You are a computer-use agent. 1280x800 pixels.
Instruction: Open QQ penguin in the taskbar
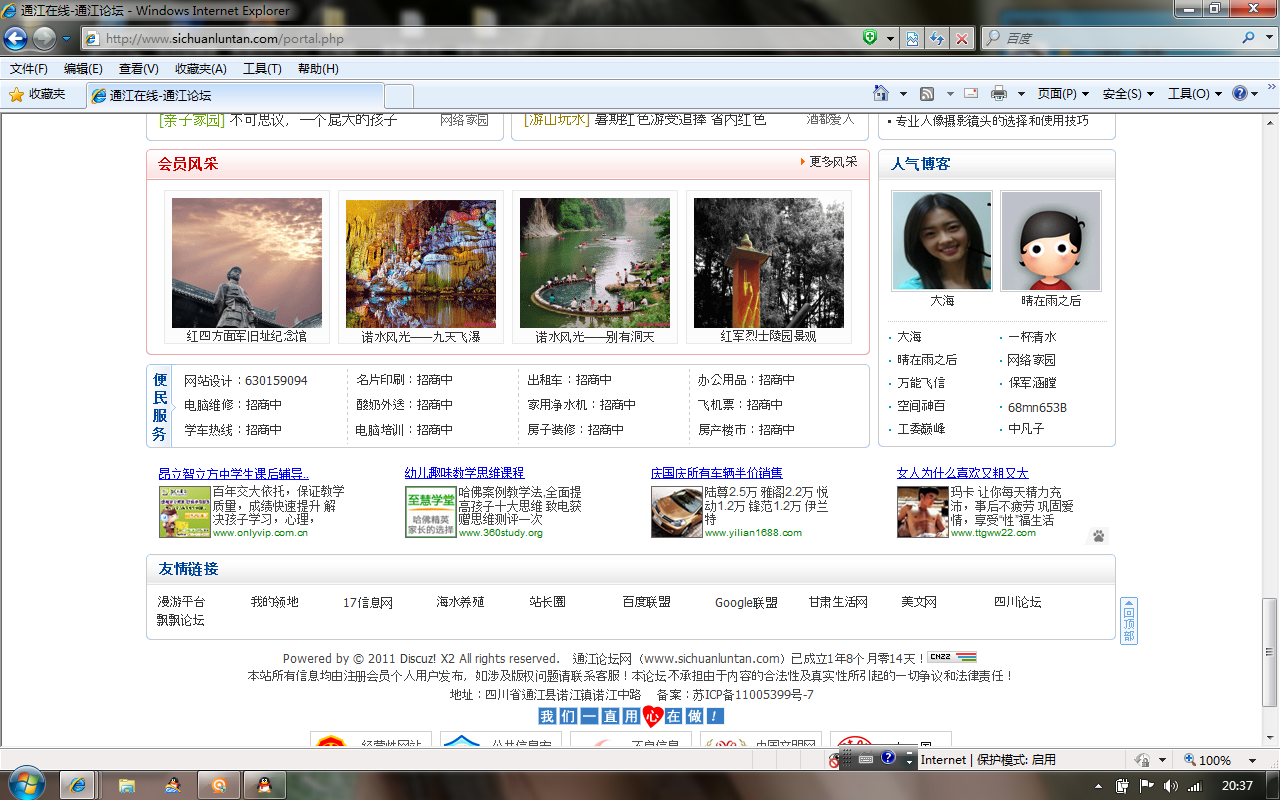[263, 785]
